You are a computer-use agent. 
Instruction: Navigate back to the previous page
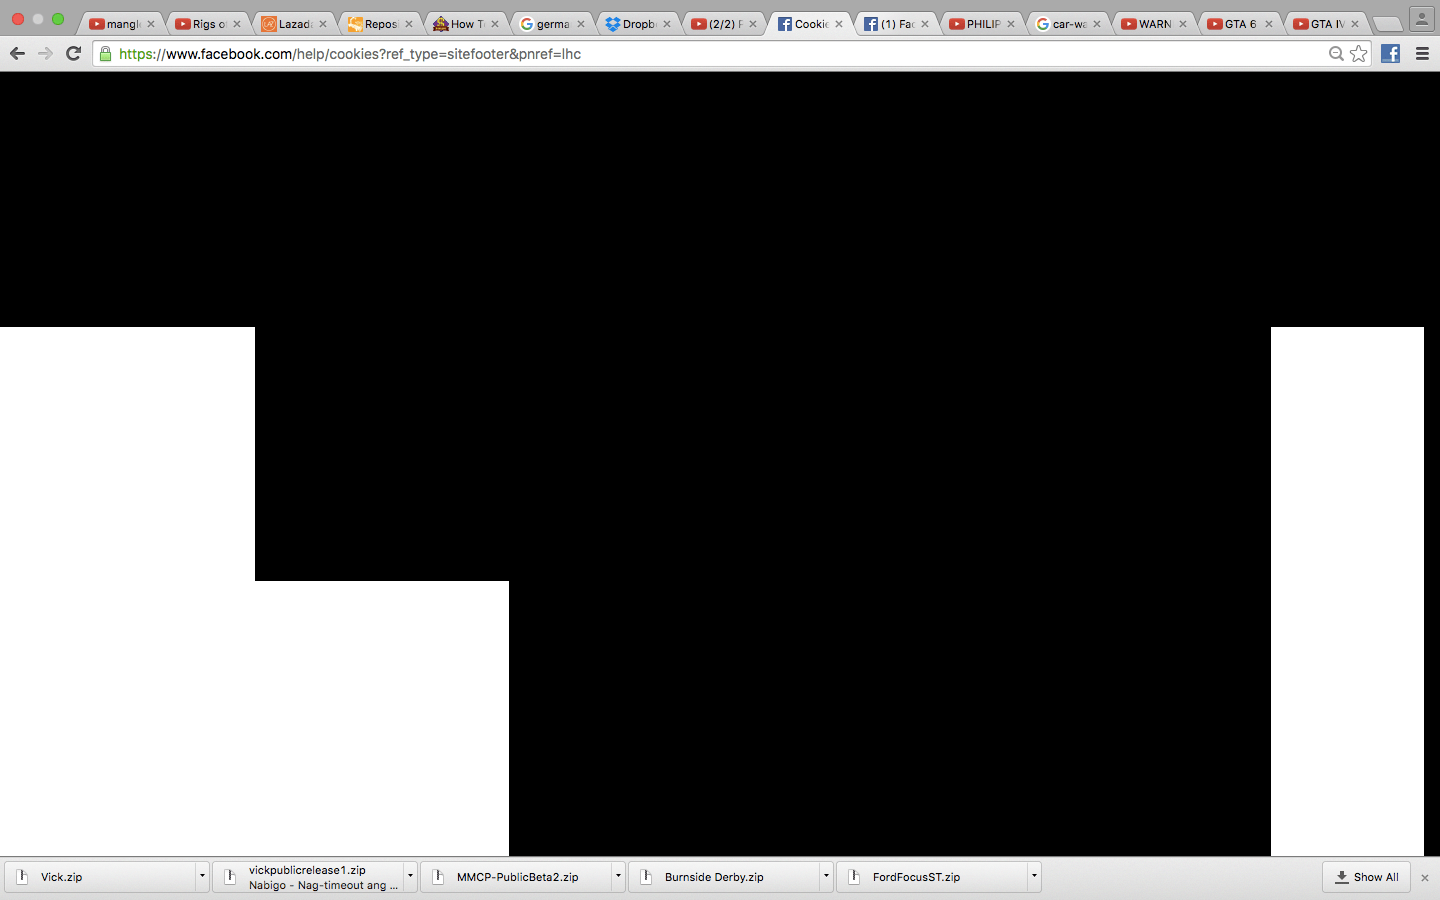pos(17,54)
